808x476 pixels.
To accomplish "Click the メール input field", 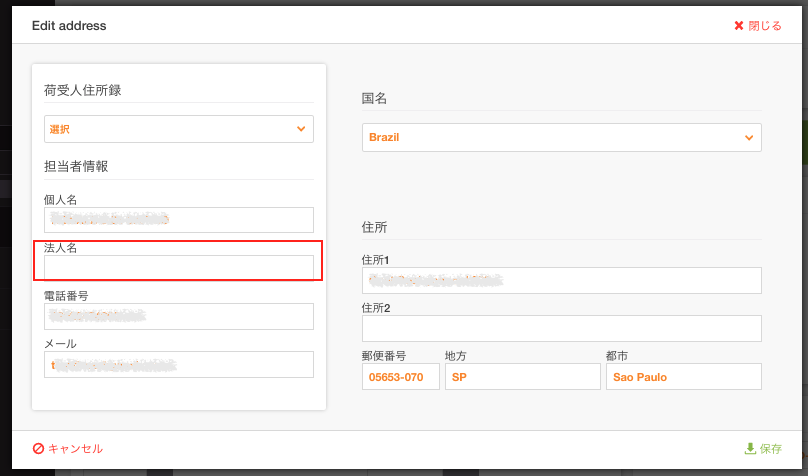I will click(x=179, y=365).
